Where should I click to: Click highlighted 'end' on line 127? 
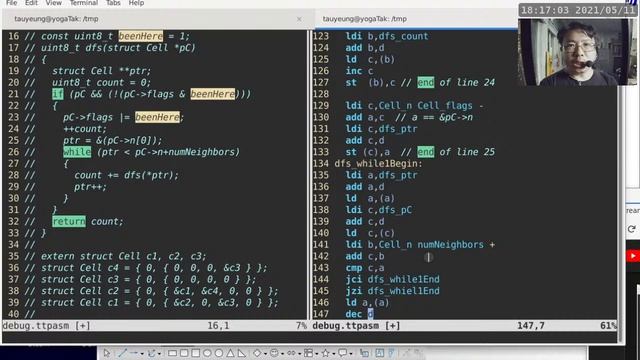[x=426, y=82]
